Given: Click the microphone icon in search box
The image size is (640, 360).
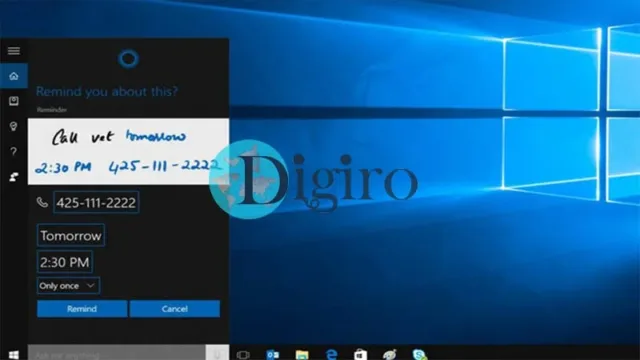Looking at the screenshot, I should coord(217,354).
